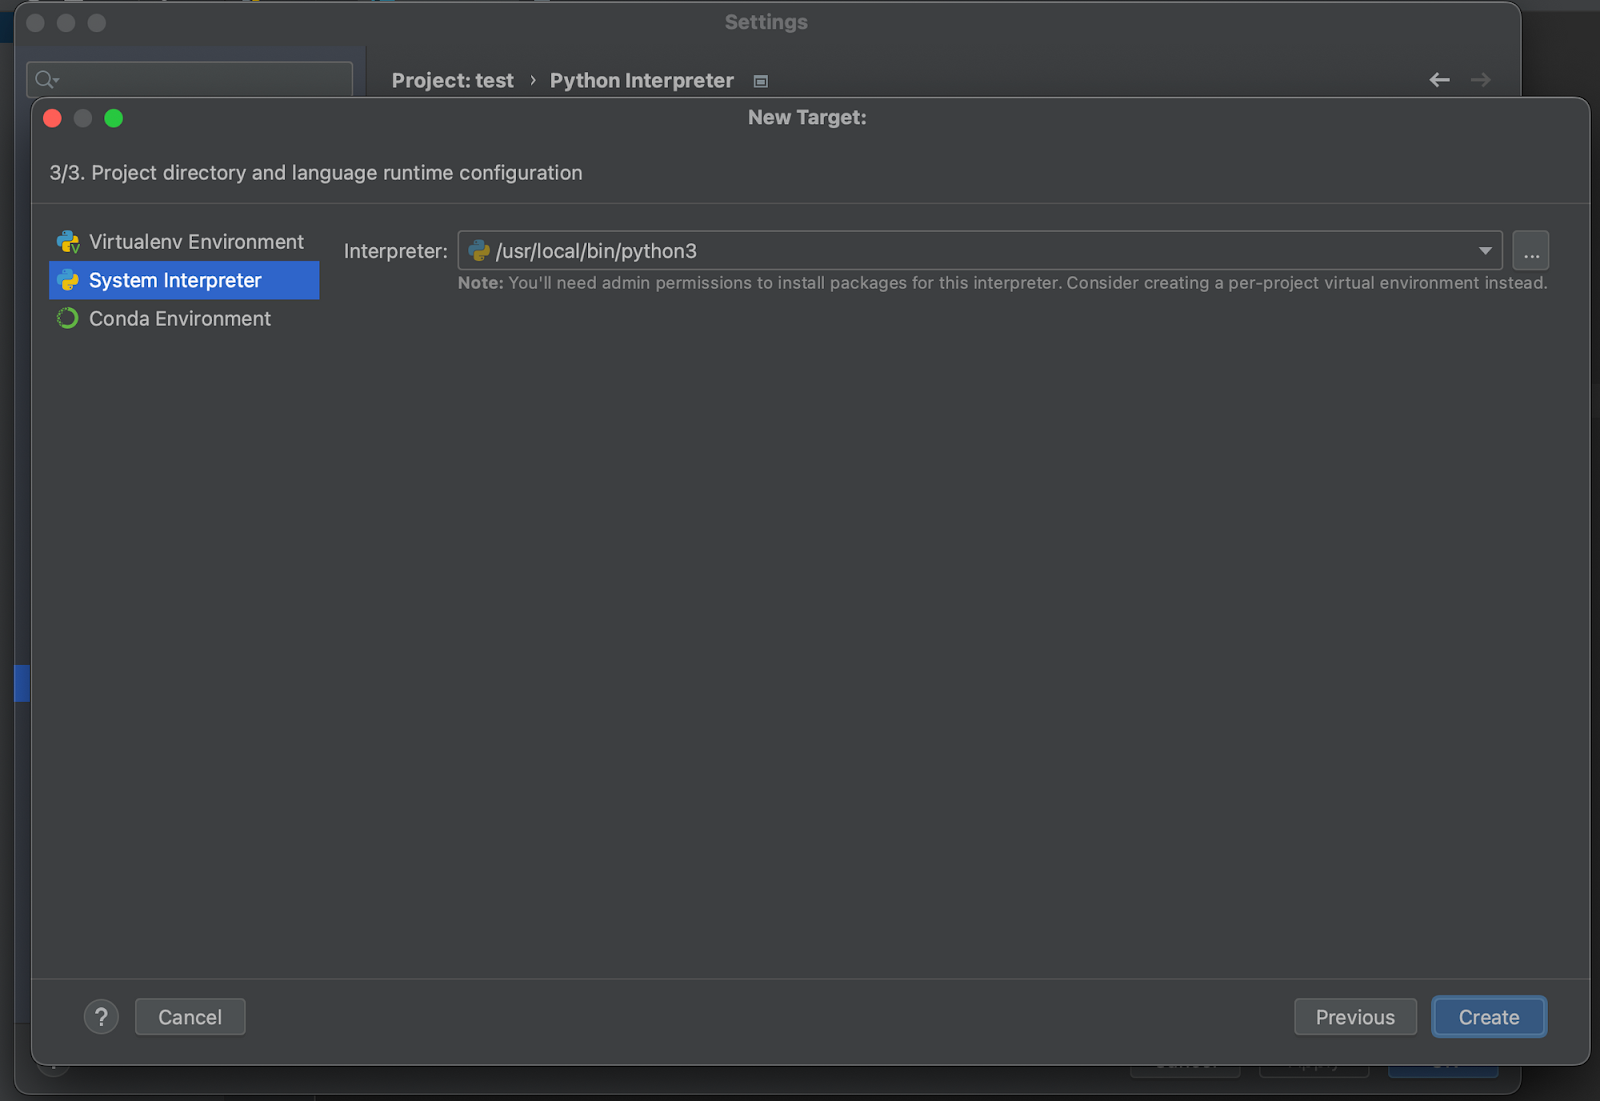Viewport: 1600px width, 1101px height.
Task: Click the Virtualenv Environment python icon
Action: click(x=68, y=242)
